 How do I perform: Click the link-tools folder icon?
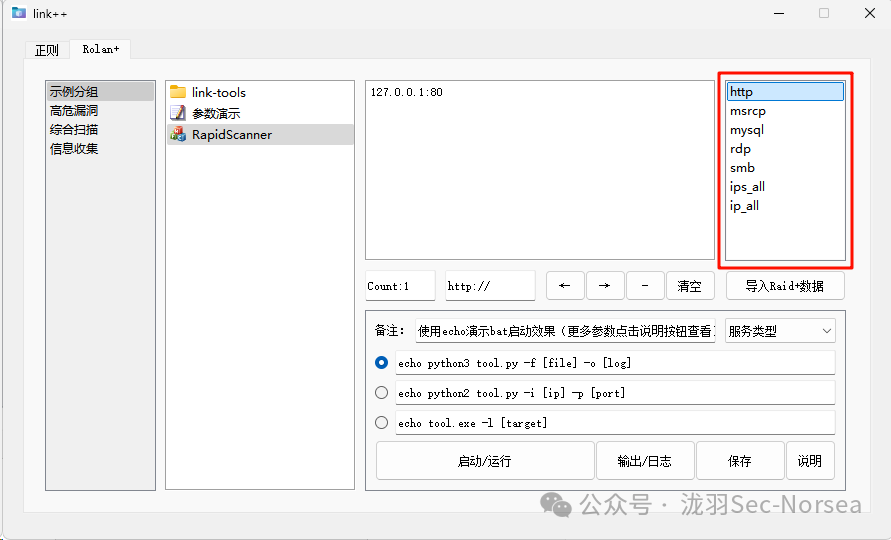coord(178,92)
